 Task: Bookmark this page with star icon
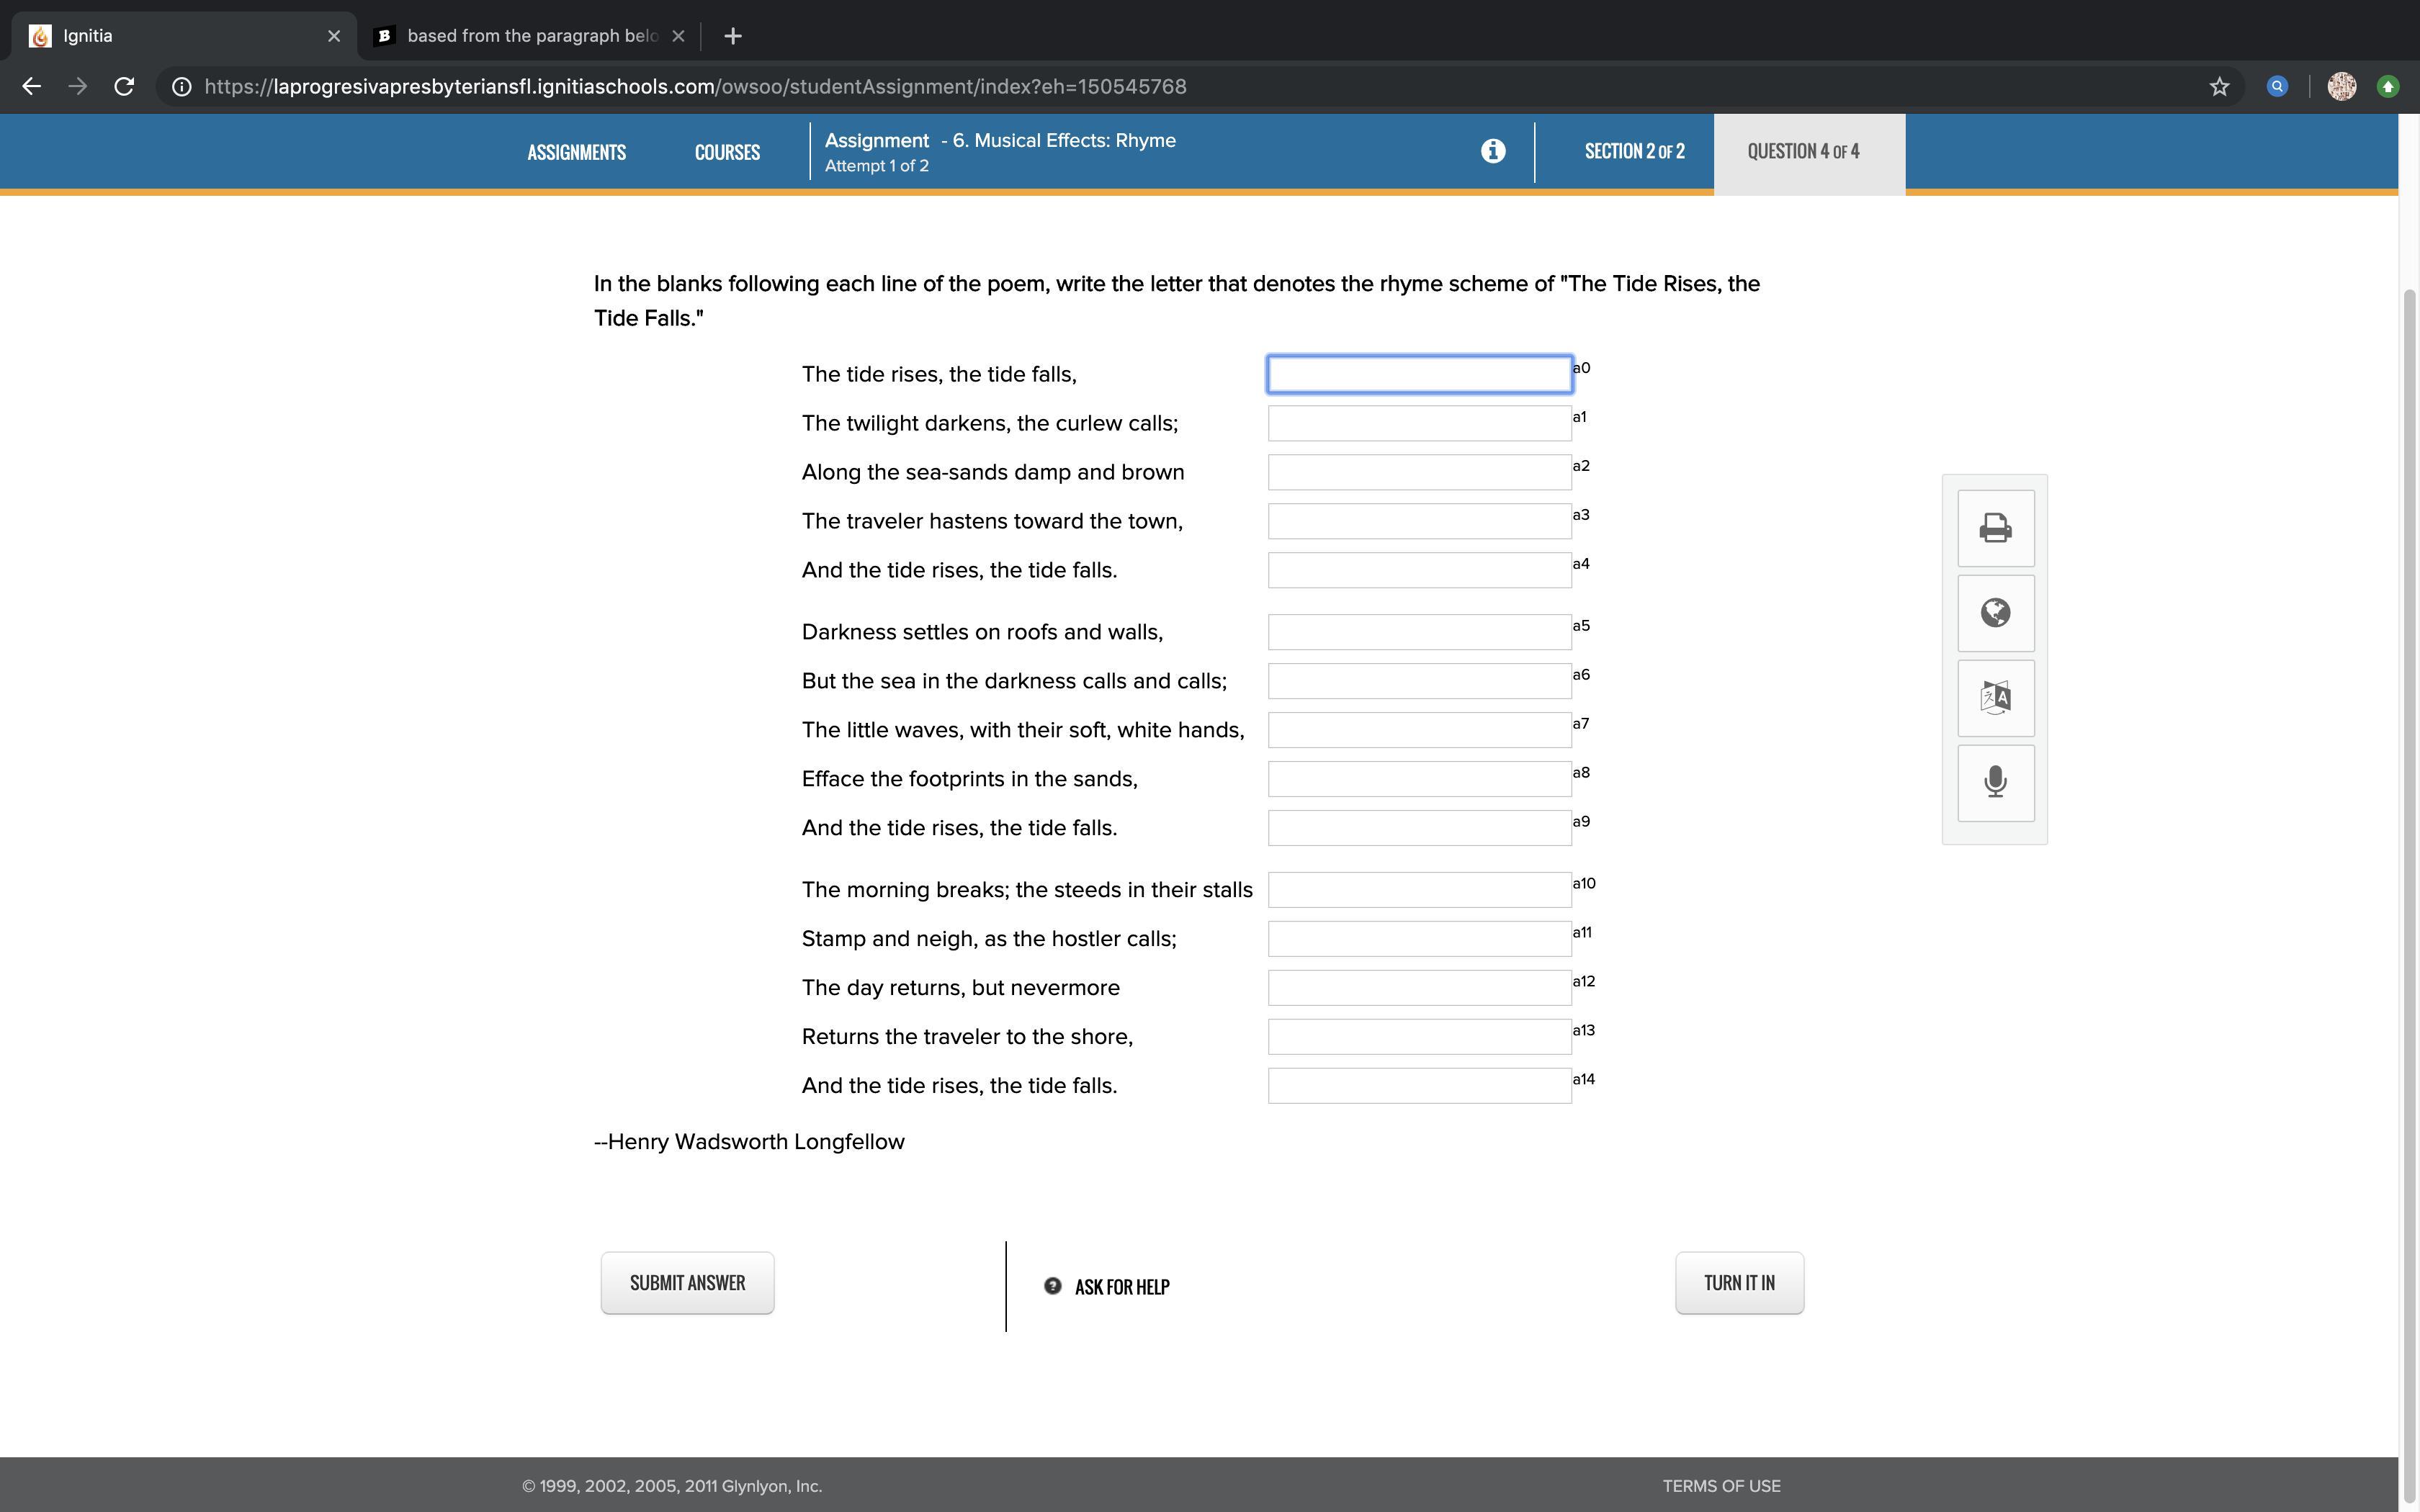[2219, 87]
